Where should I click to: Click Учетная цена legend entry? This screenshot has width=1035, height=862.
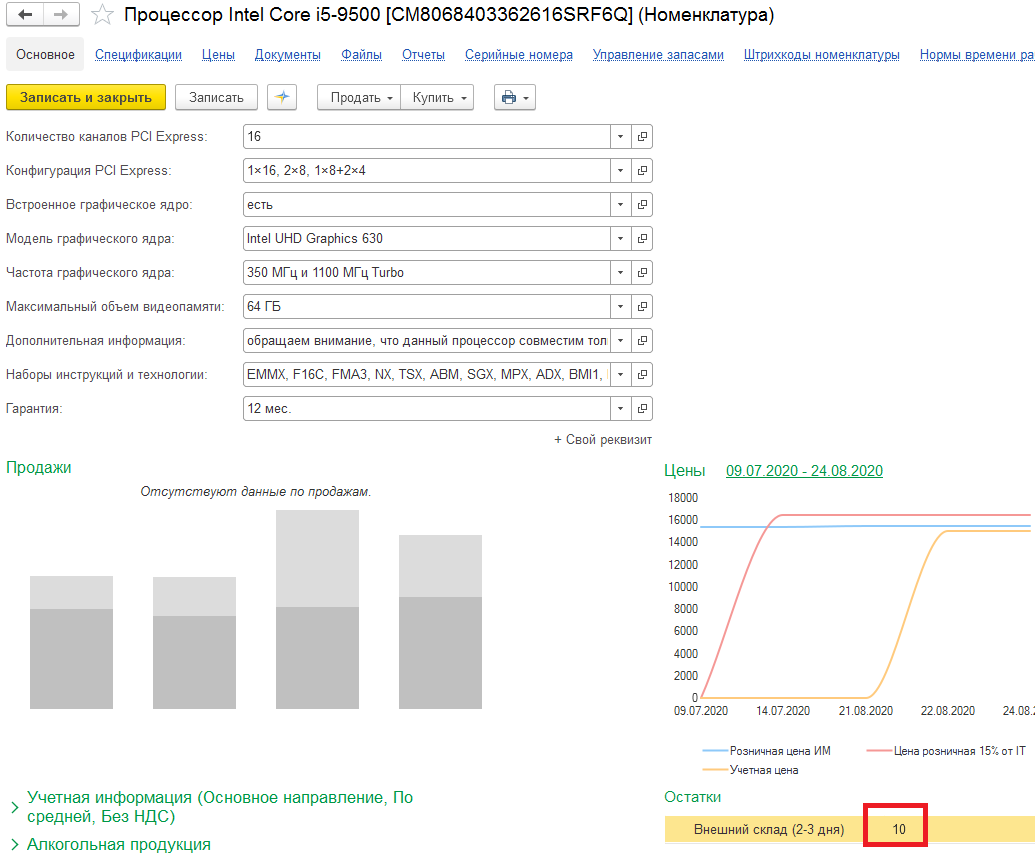[751, 770]
